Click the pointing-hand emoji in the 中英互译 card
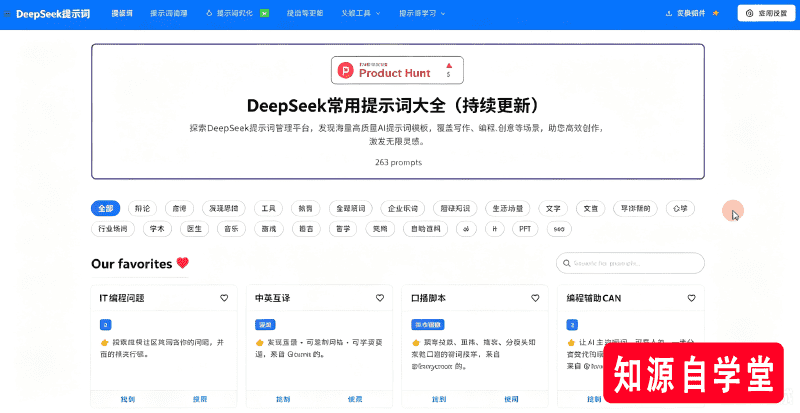This screenshot has width=800, height=413. pos(260,343)
